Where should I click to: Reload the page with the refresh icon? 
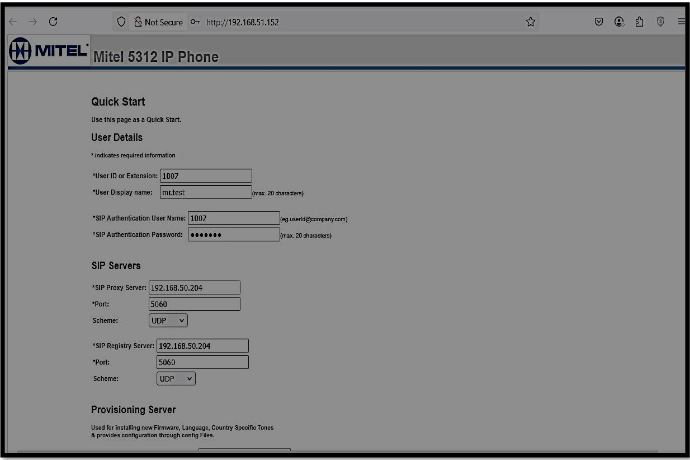click(x=53, y=22)
